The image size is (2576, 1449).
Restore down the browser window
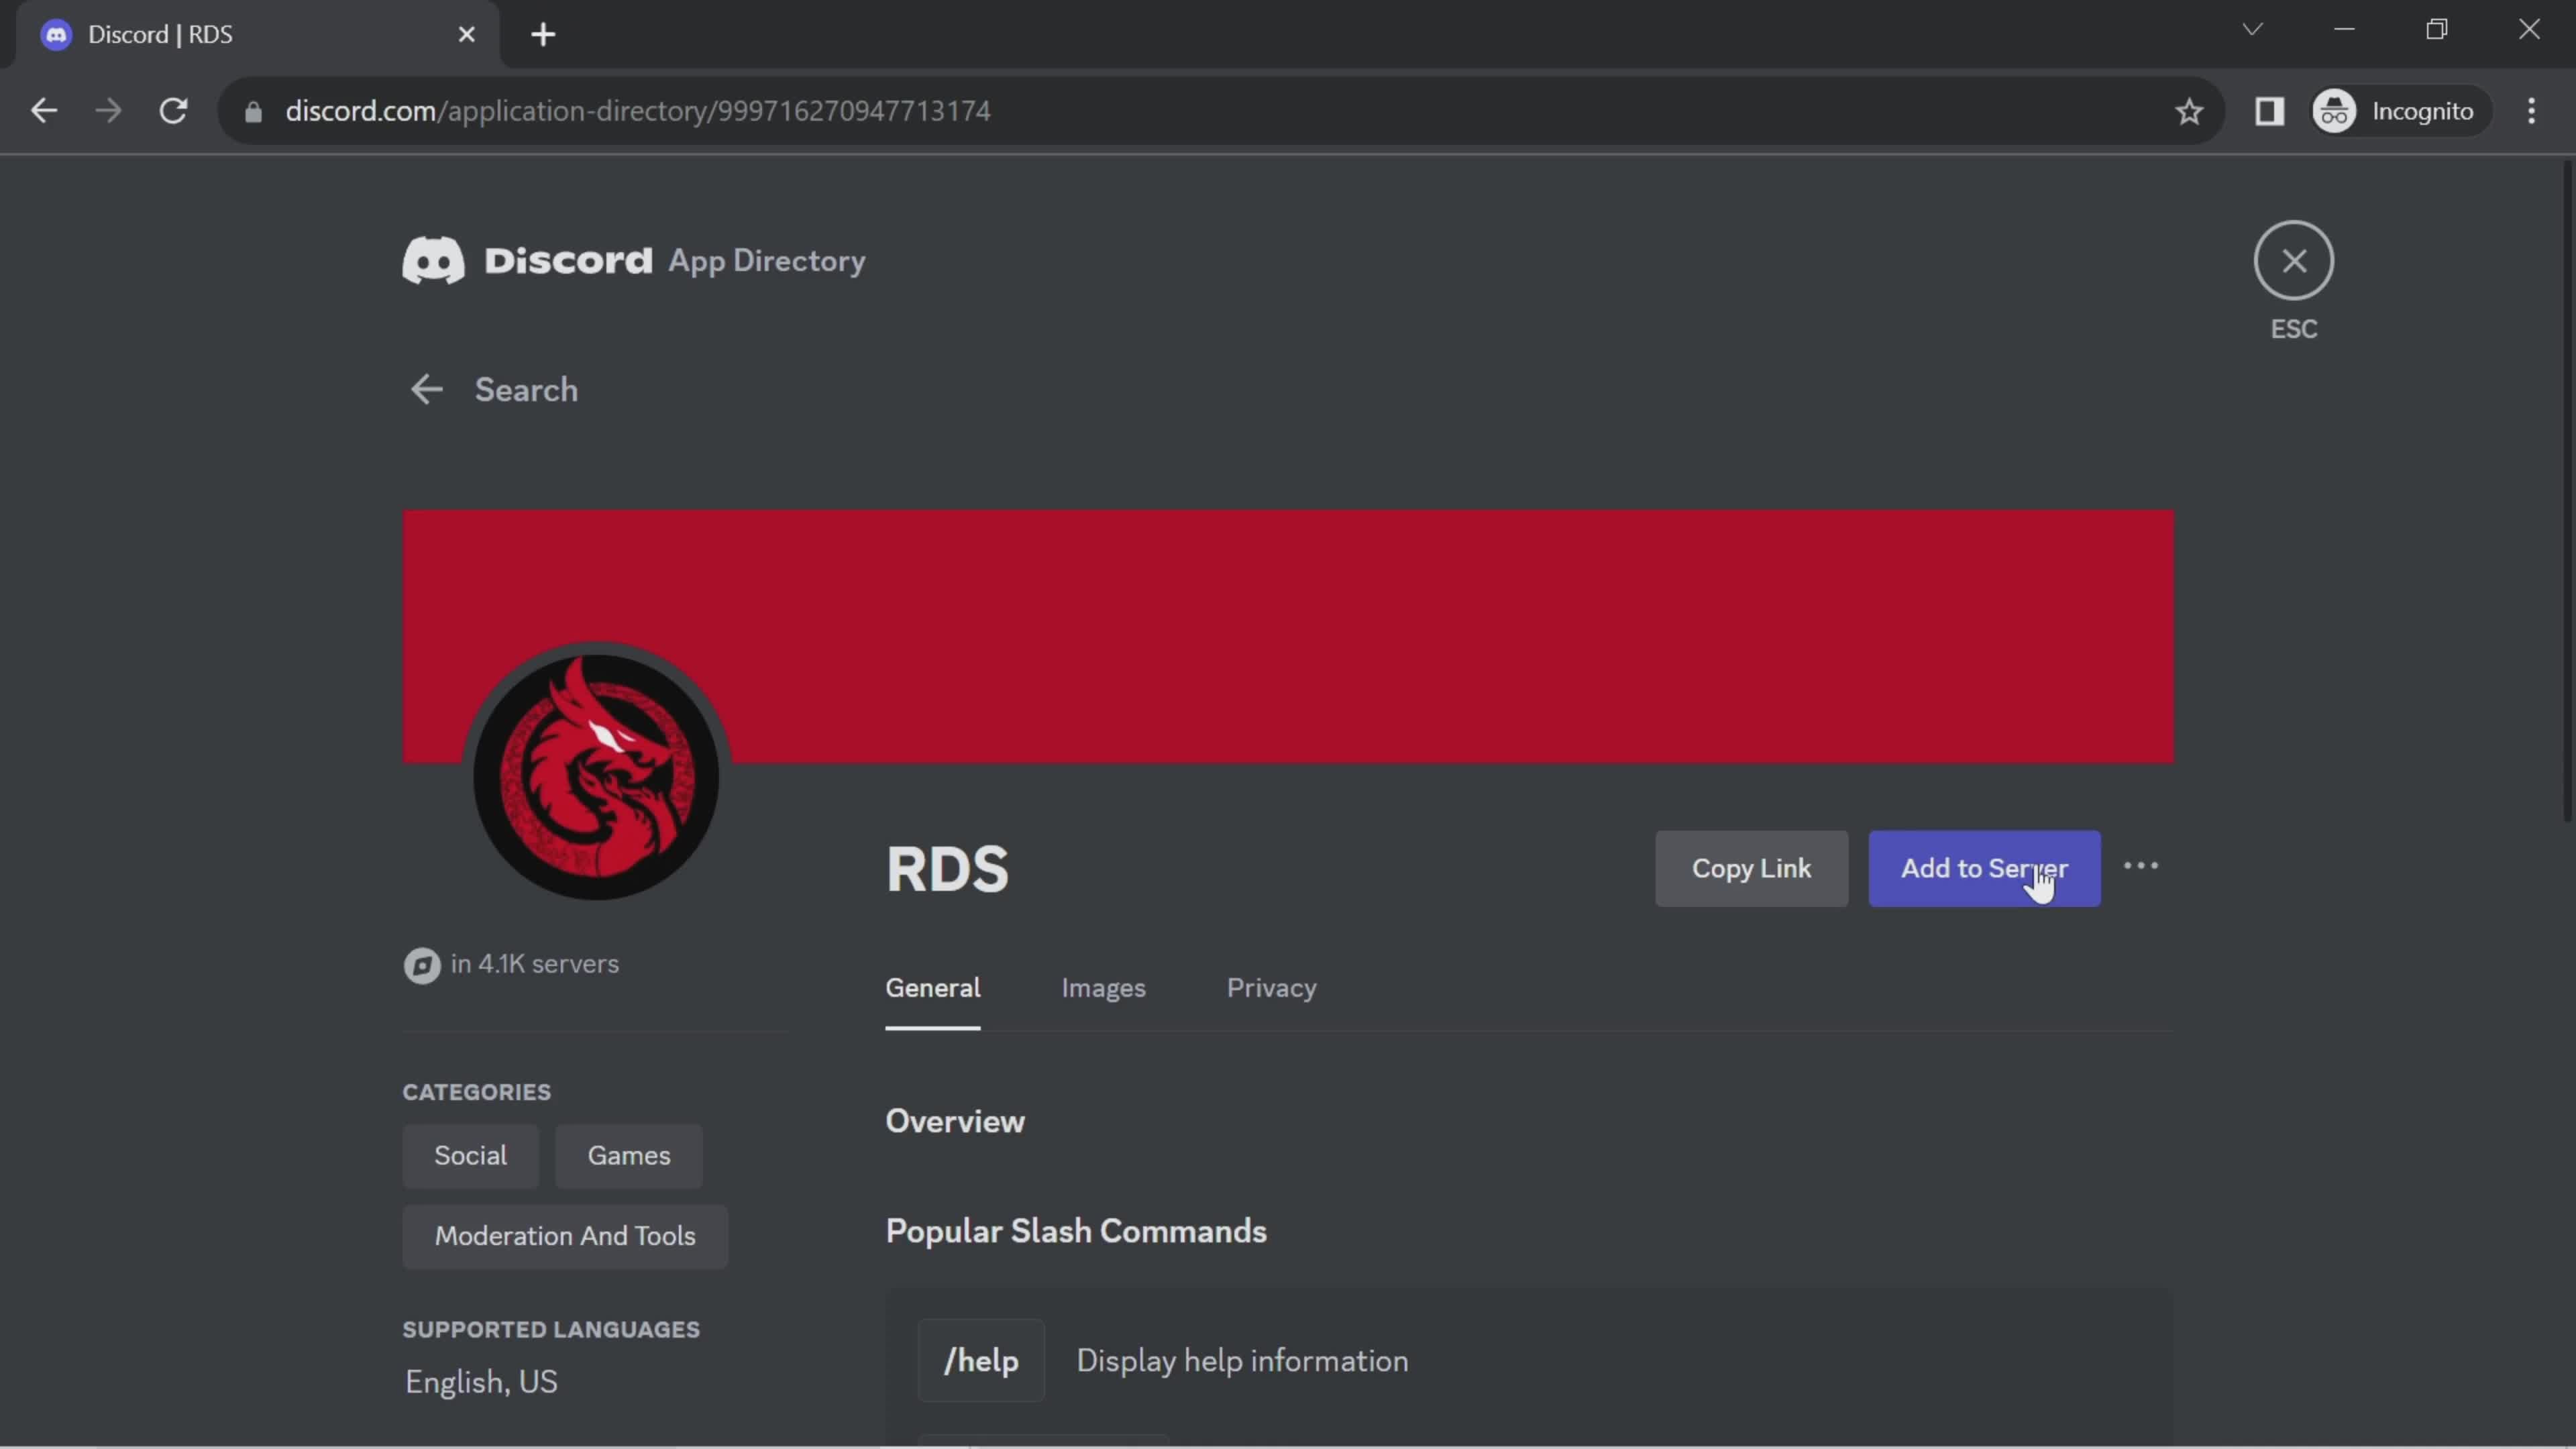pos(2437,29)
